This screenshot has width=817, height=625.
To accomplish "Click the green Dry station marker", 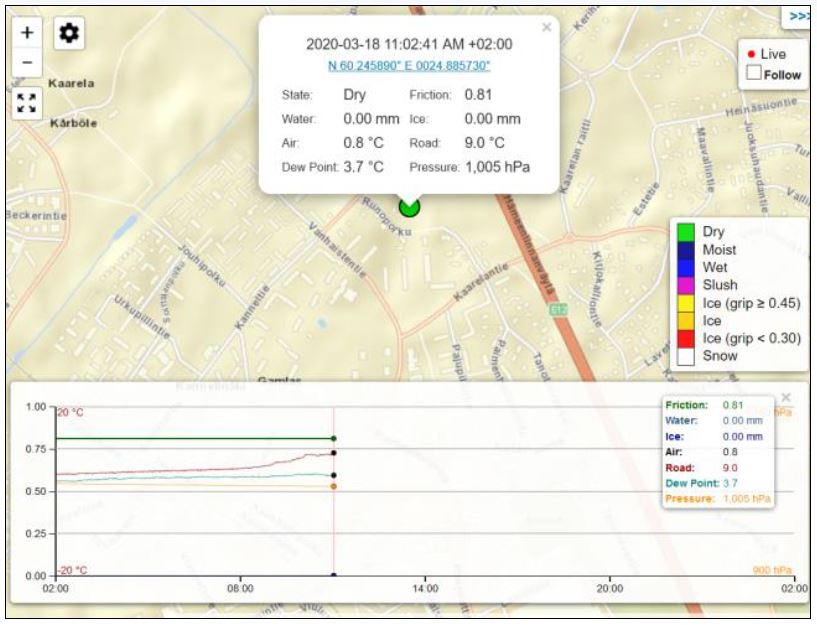I will click(x=409, y=207).
